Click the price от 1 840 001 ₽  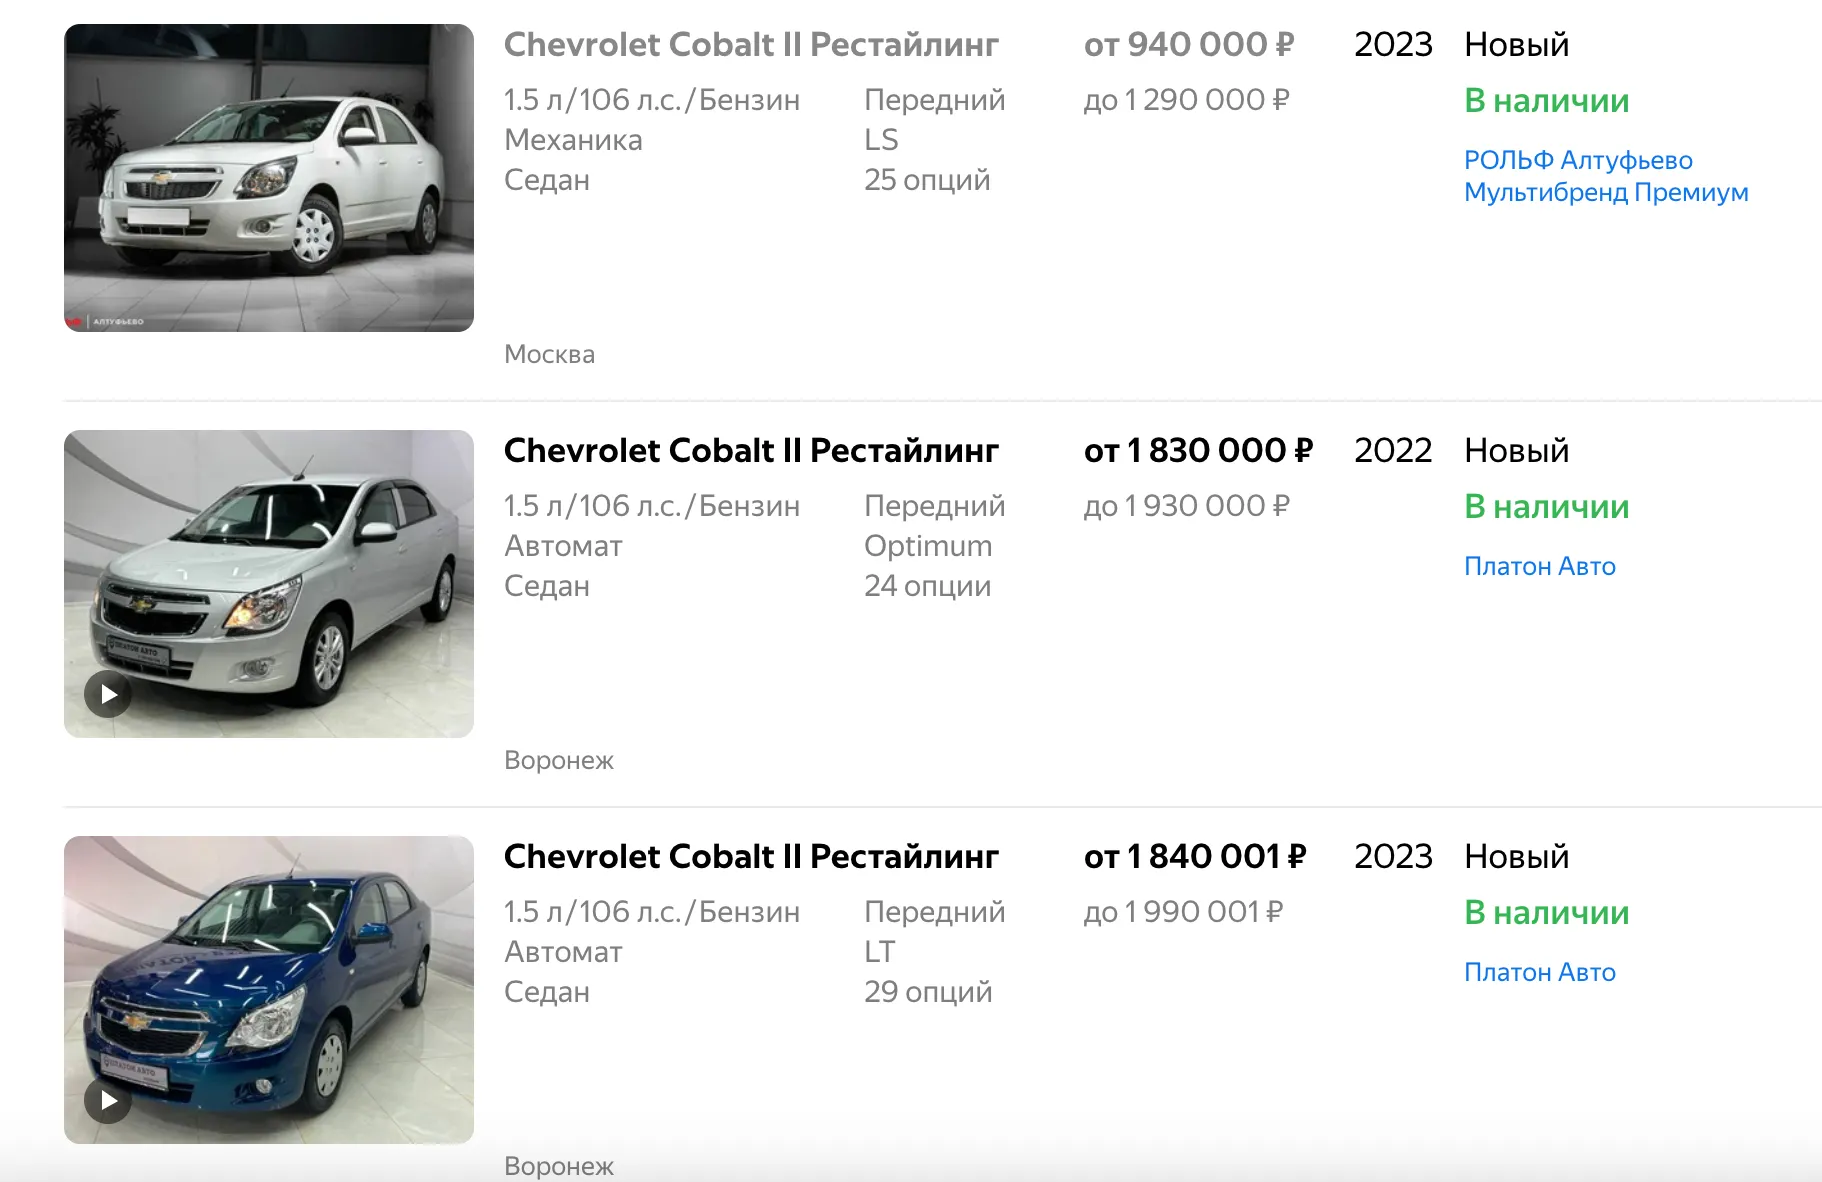(1194, 857)
